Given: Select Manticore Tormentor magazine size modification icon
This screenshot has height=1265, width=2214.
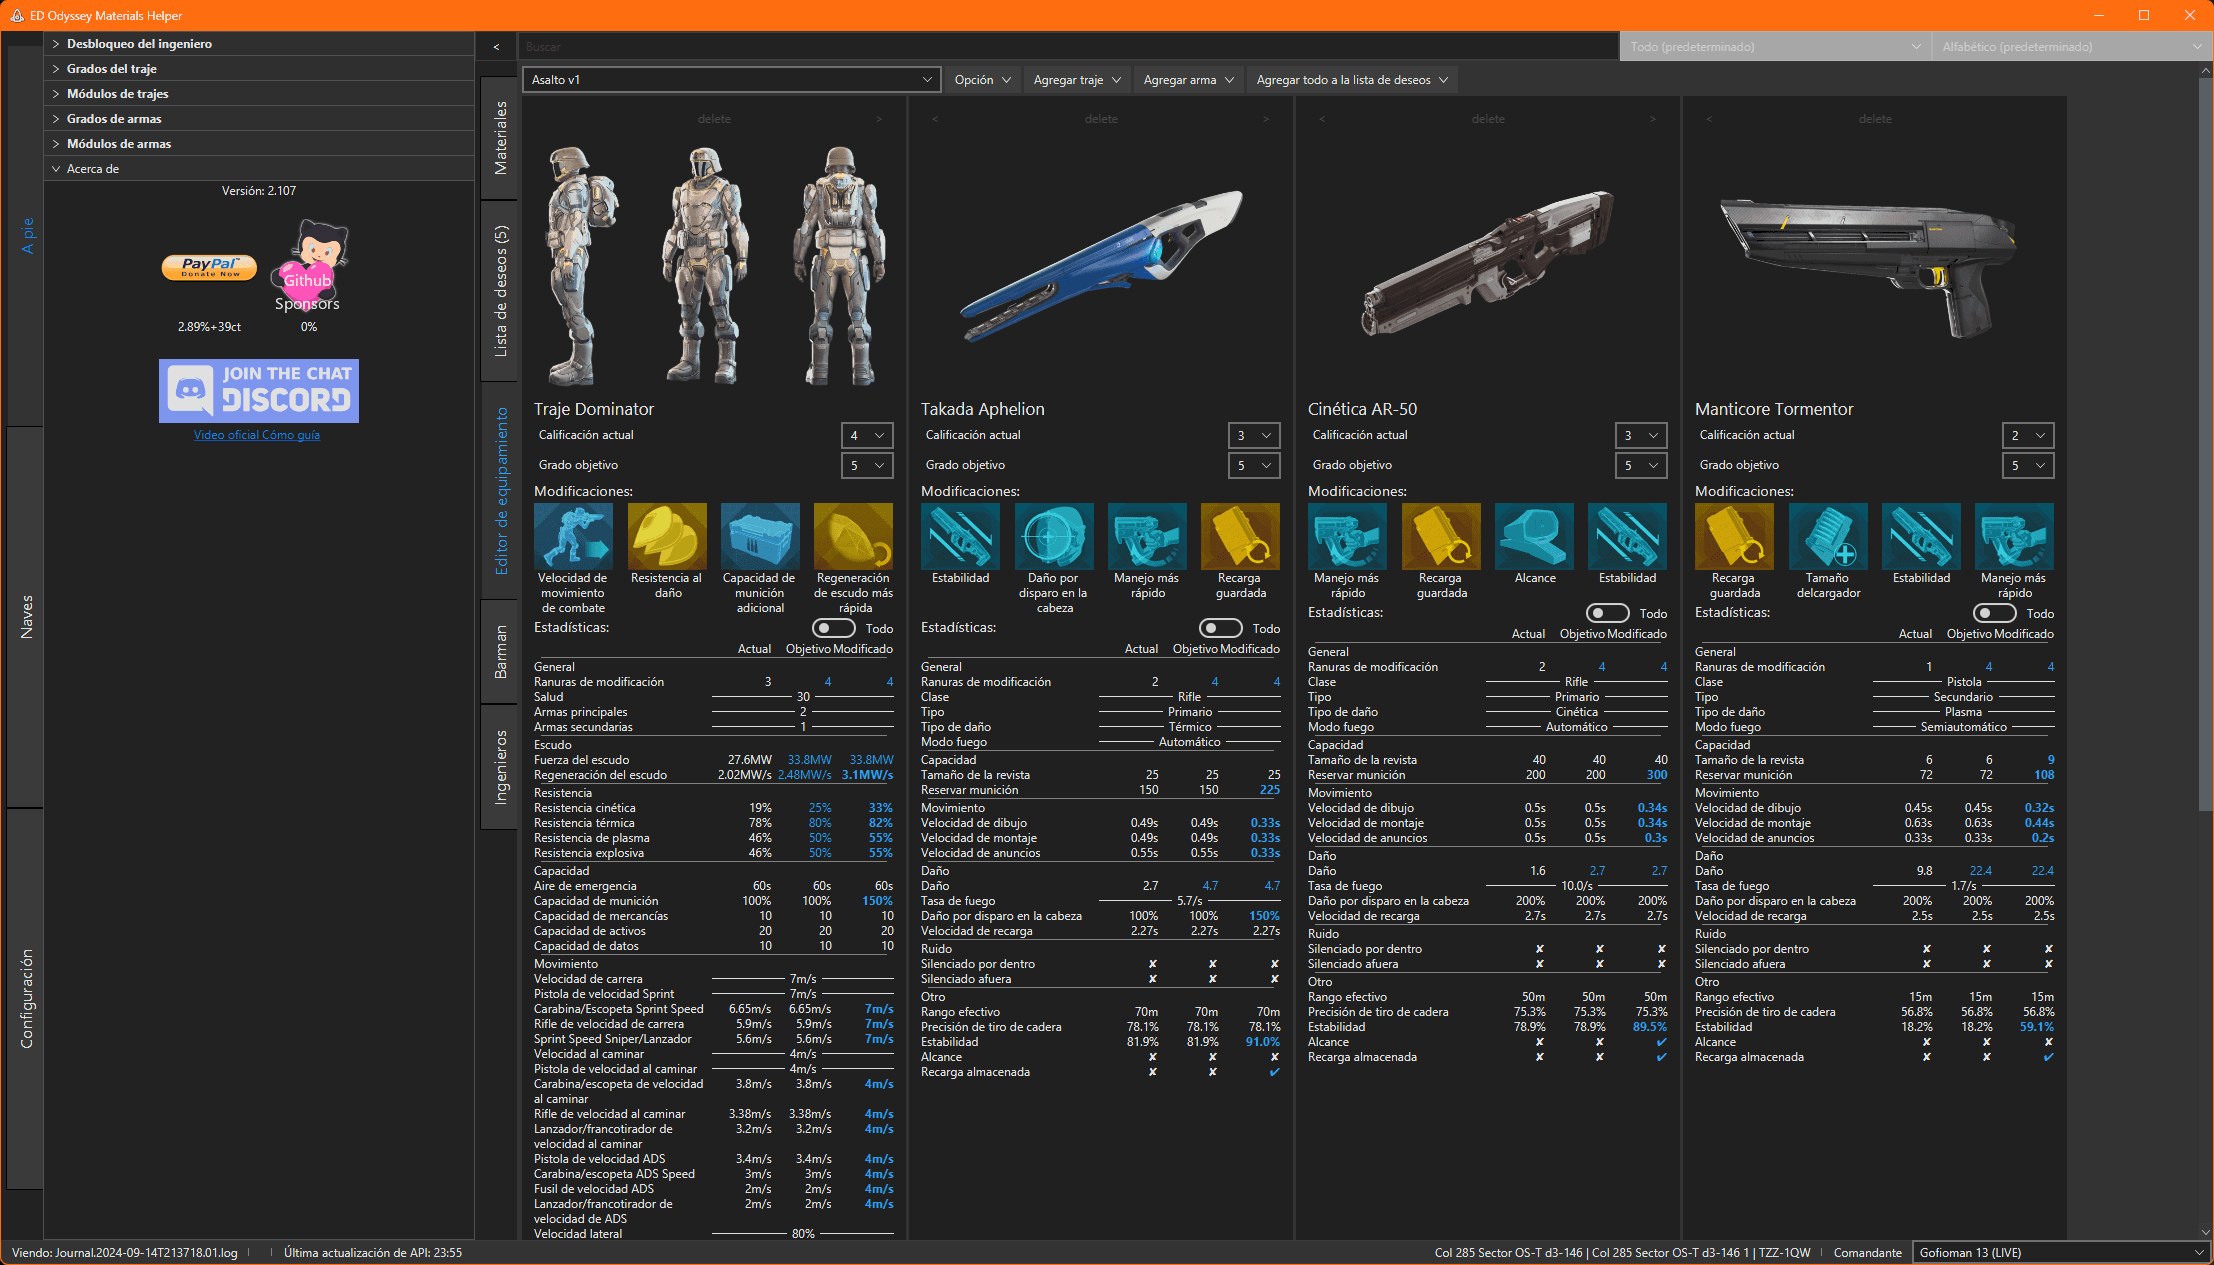Looking at the screenshot, I should tap(1827, 537).
